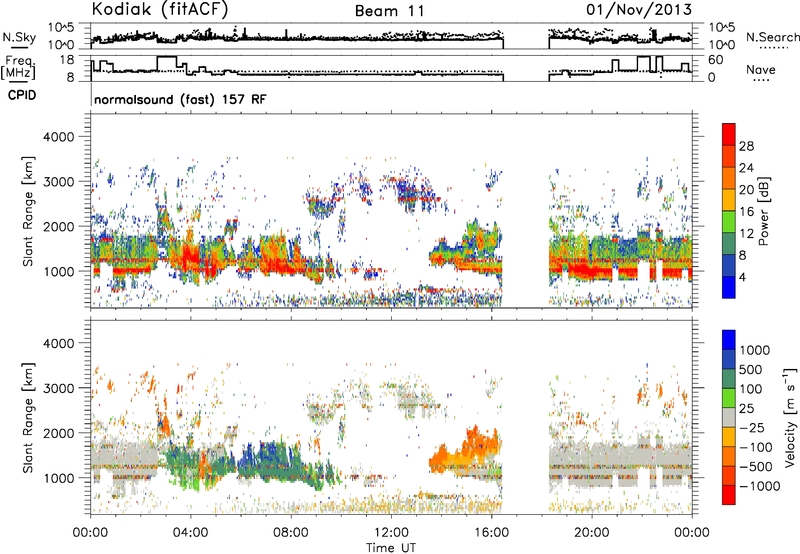
Task: Click the 'Kodiak (fitACF)' title text
Action: pos(160,9)
